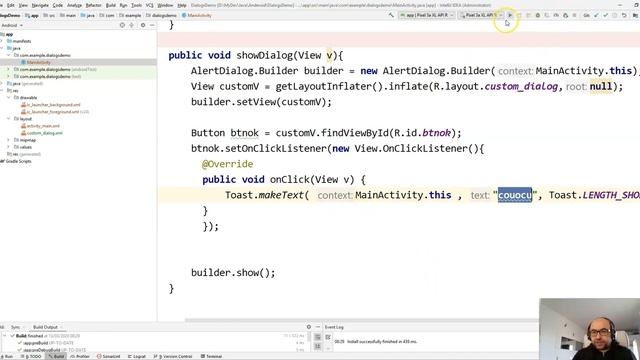Open the Build menu
This screenshot has height=360, width=640.
[x=111, y=5]
